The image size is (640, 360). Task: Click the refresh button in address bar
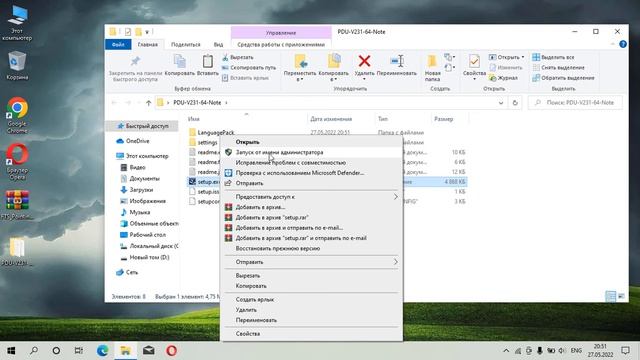click(515, 103)
